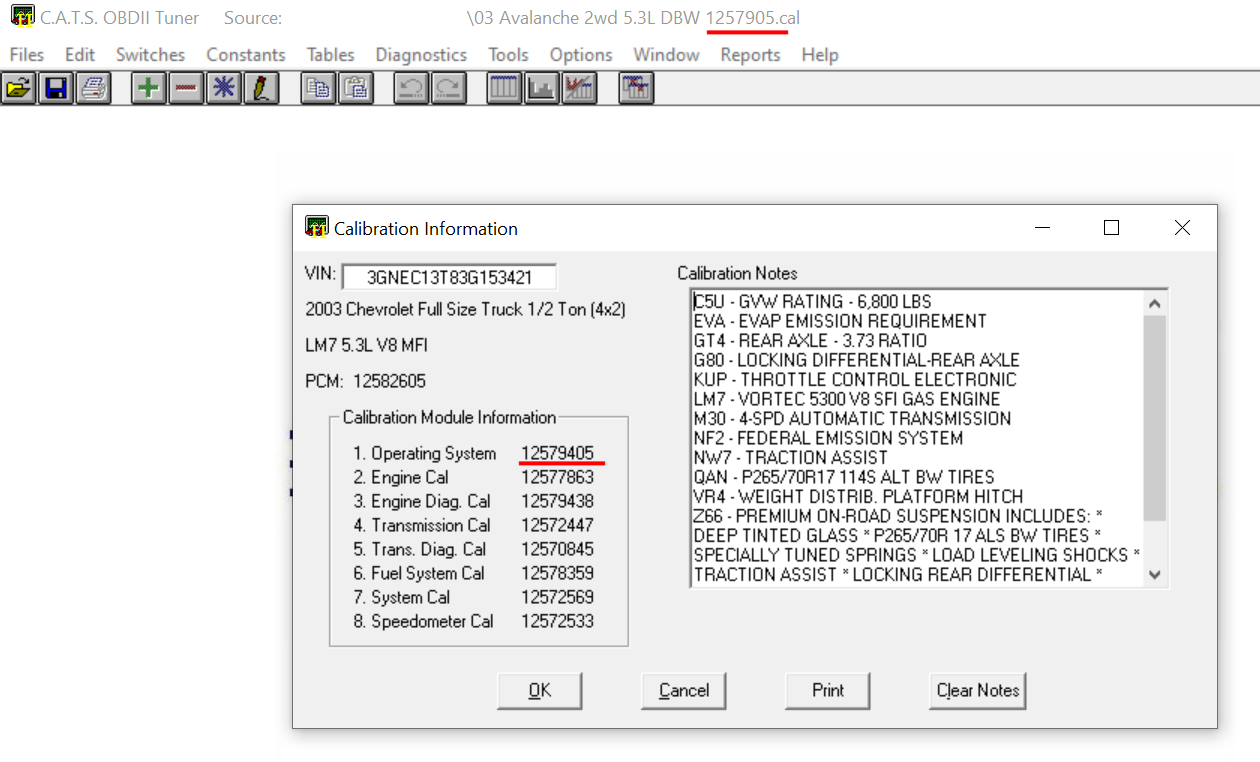Redo change with the redo arrow icon

(x=449, y=88)
